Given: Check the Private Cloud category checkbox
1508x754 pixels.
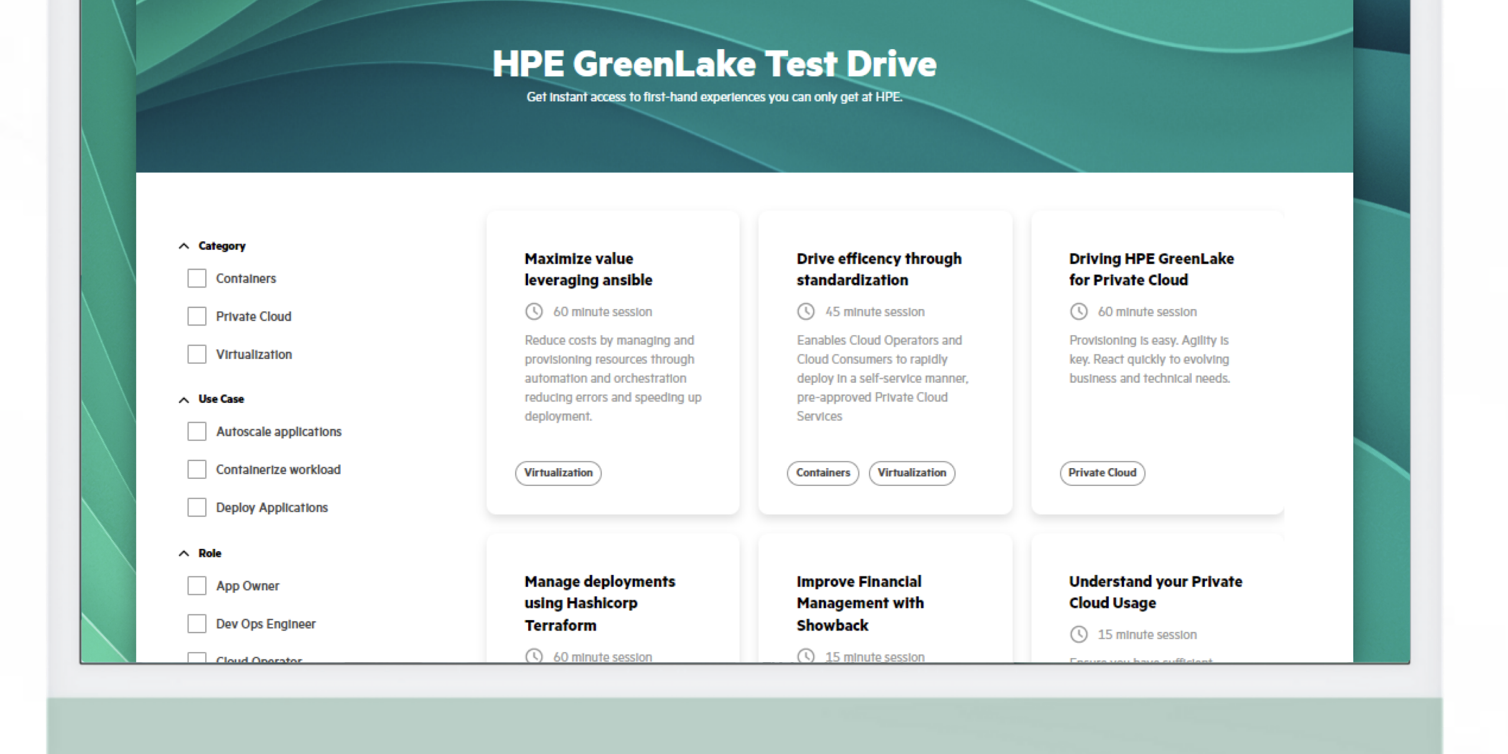Looking at the screenshot, I should [x=197, y=316].
